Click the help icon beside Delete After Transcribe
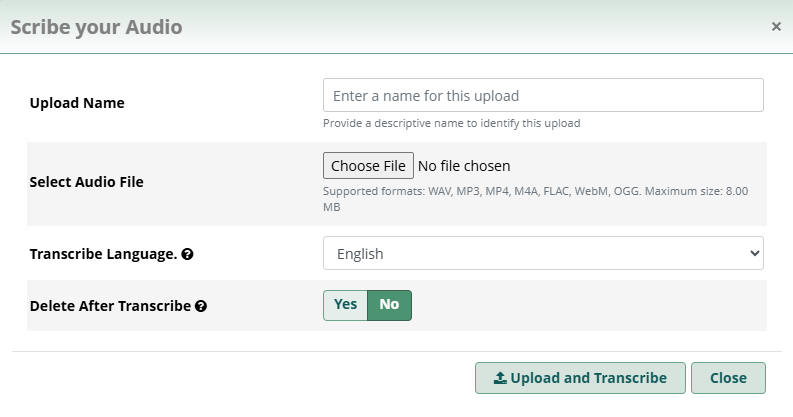 (x=201, y=306)
